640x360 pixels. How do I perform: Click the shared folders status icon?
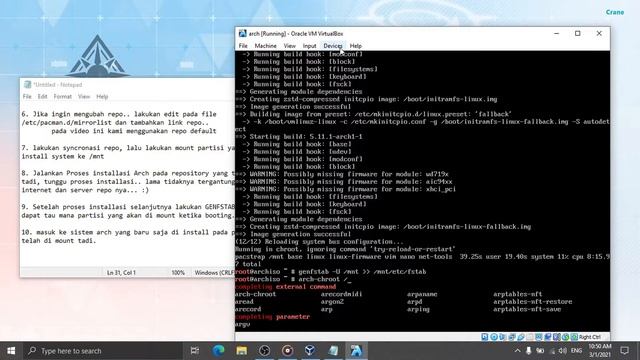click(529, 337)
